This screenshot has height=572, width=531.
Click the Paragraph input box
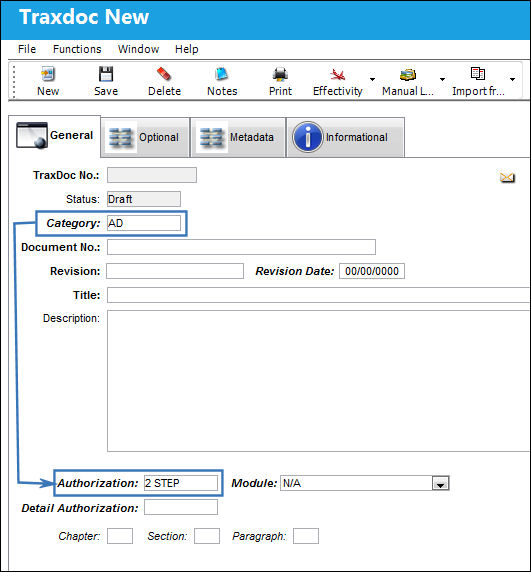306,536
